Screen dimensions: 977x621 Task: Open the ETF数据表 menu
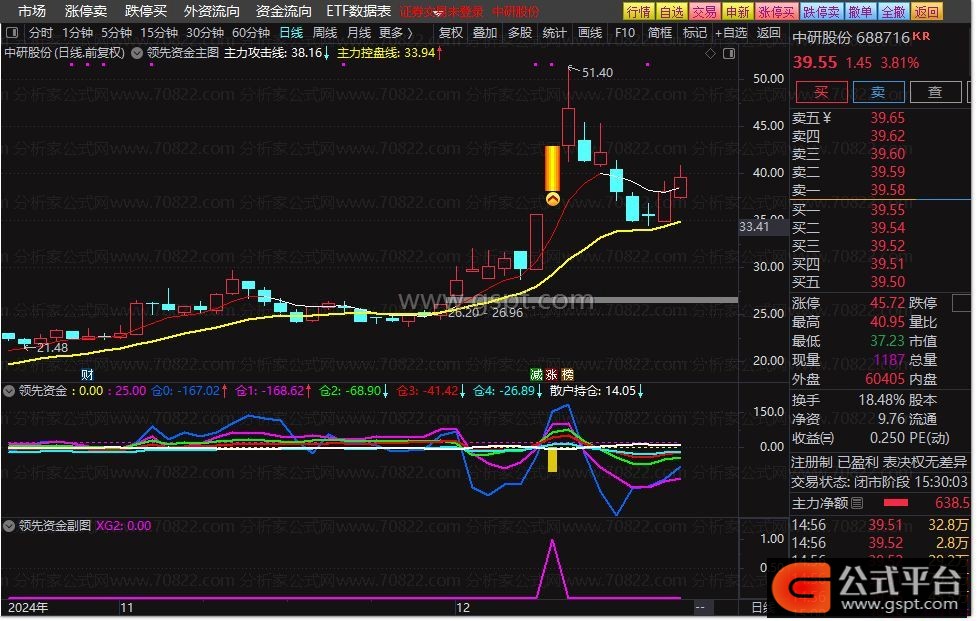(359, 11)
